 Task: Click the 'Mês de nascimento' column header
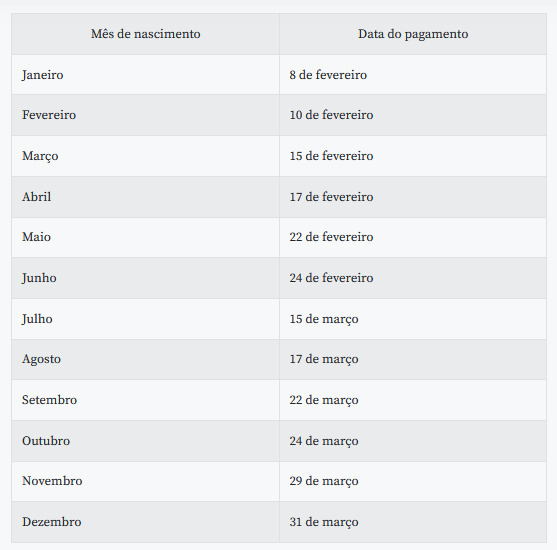pos(145,34)
